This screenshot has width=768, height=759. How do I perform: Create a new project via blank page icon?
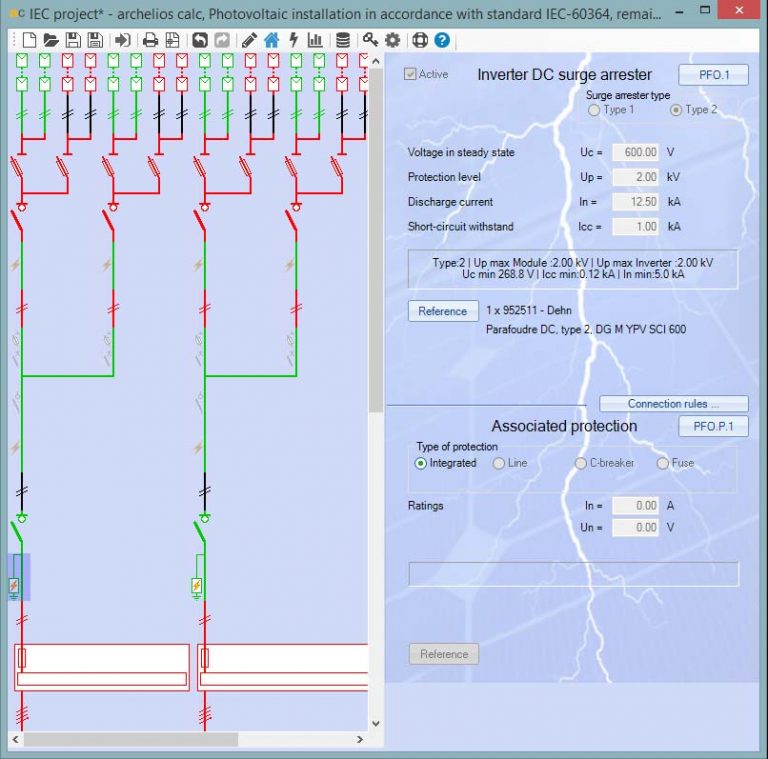[x=29, y=40]
